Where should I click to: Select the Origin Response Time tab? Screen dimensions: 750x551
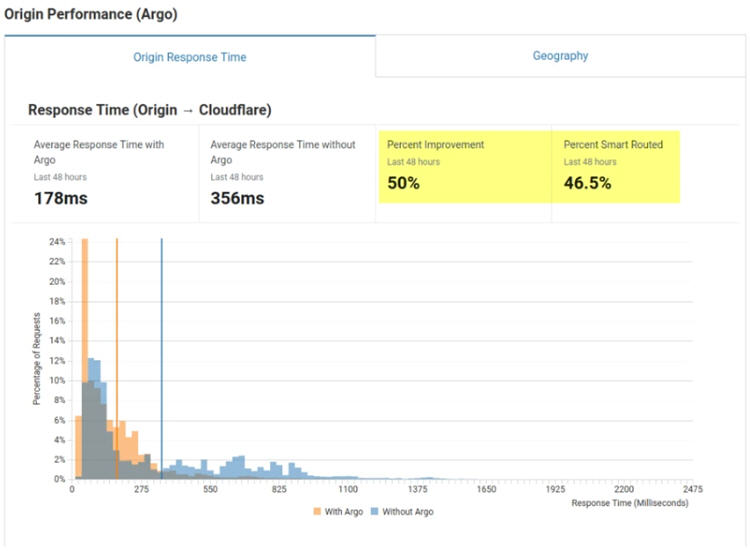click(190, 57)
